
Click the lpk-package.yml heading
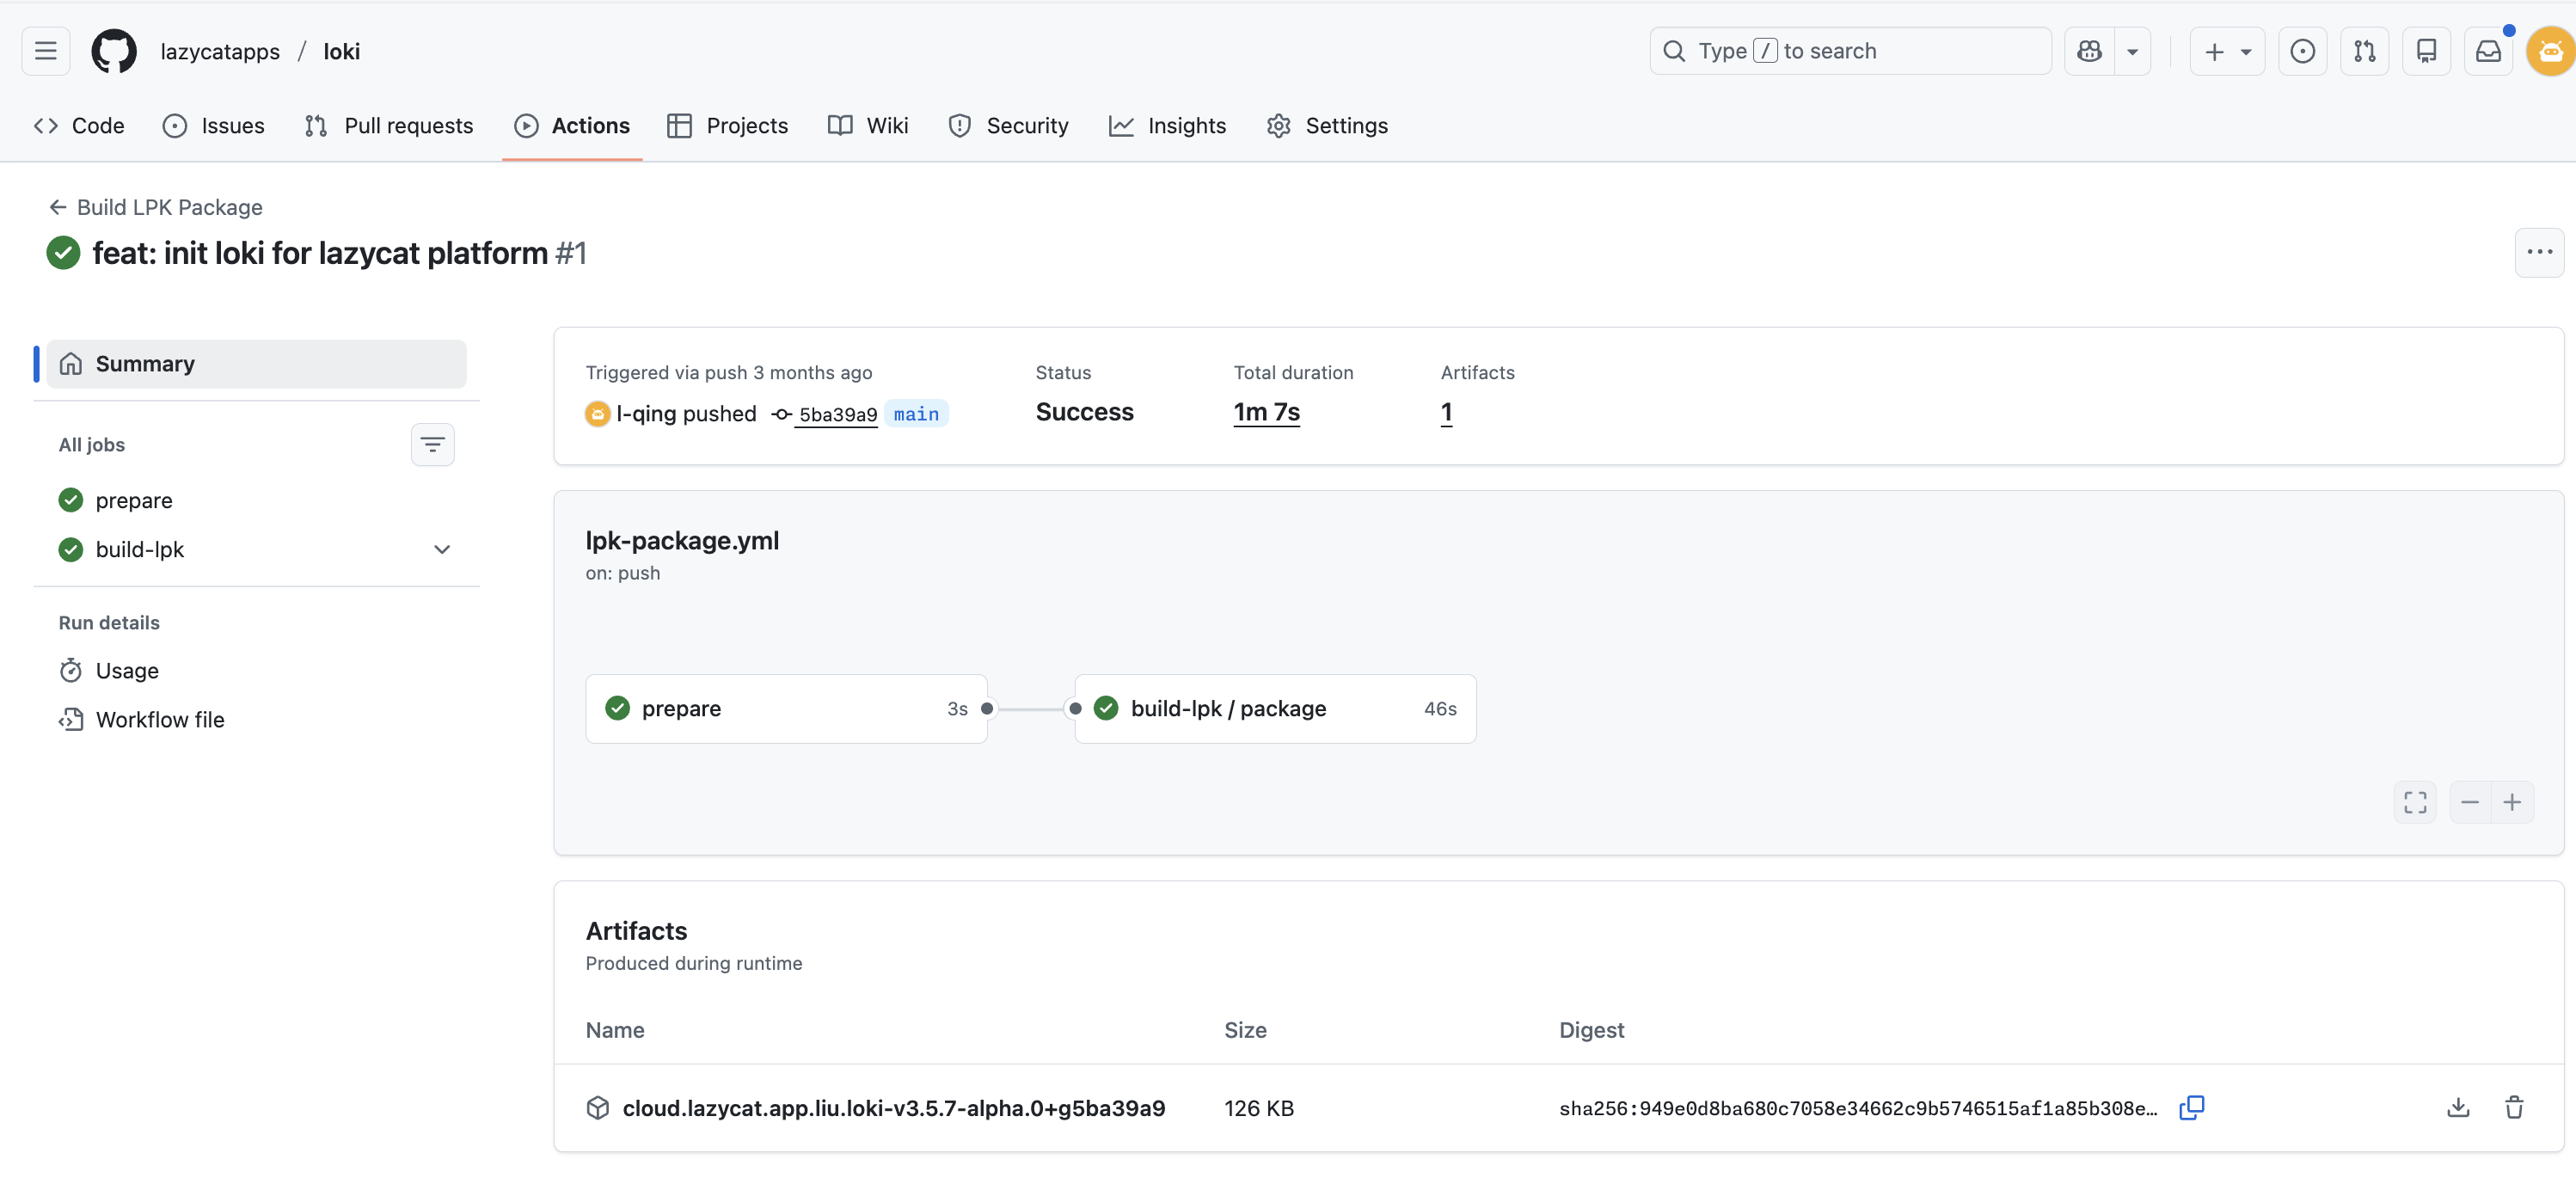(682, 541)
